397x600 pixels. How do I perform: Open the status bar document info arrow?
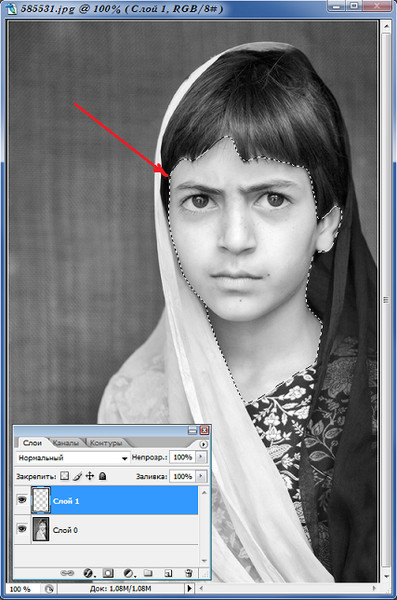(x=190, y=588)
